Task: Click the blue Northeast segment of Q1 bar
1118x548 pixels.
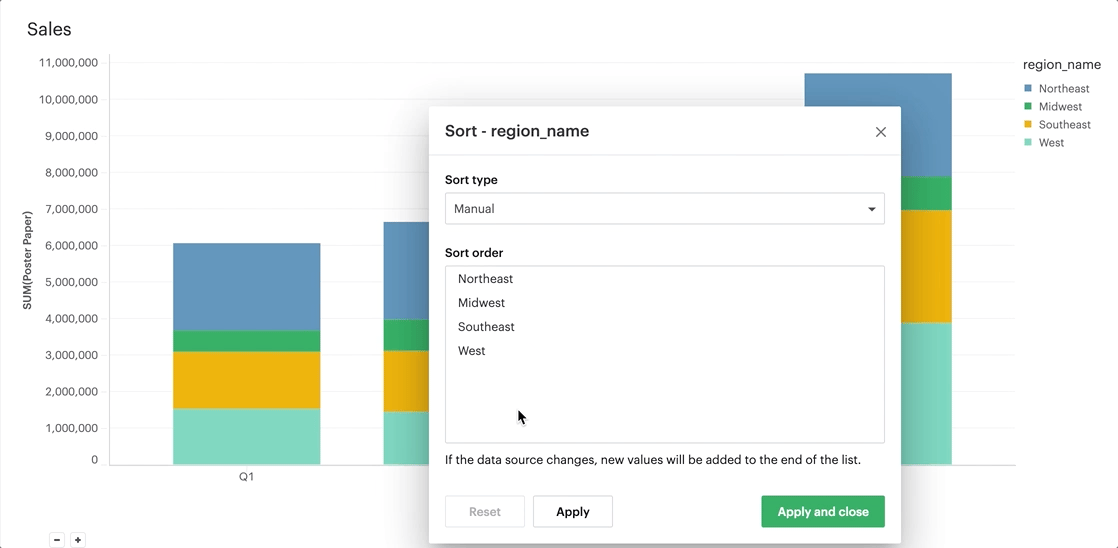Action: 246,287
